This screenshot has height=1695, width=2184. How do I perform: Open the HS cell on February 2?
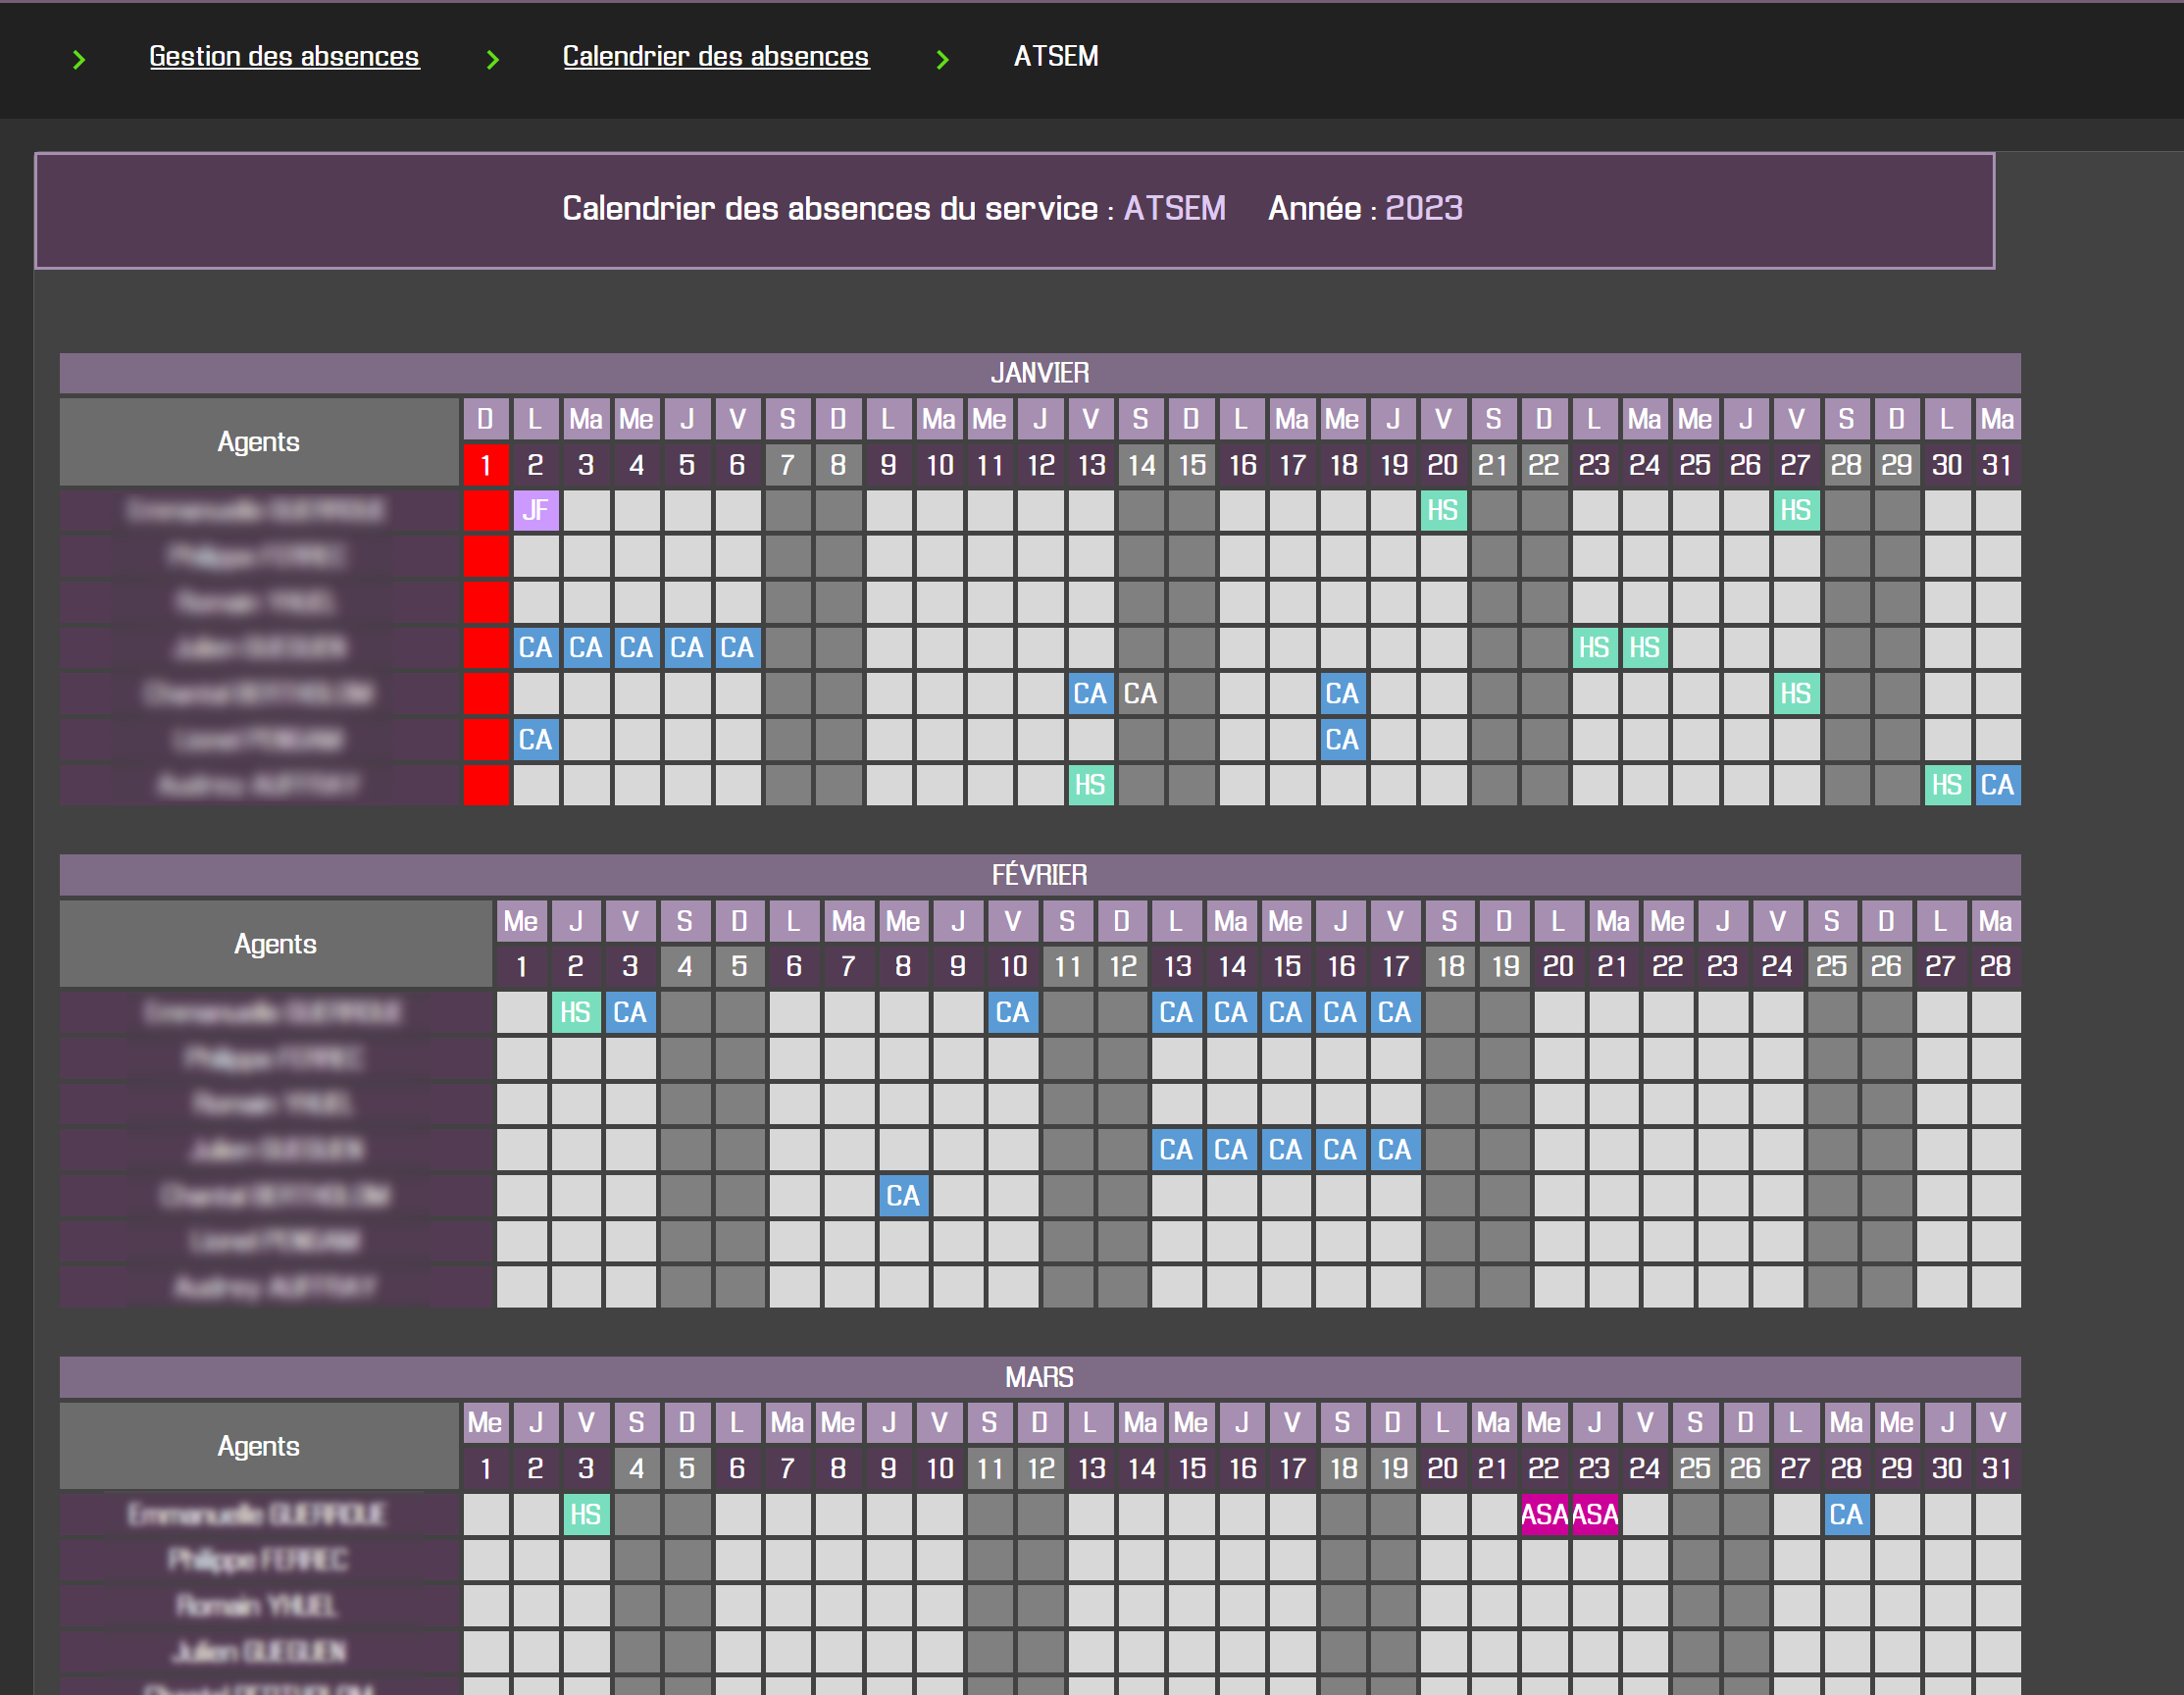[576, 1013]
